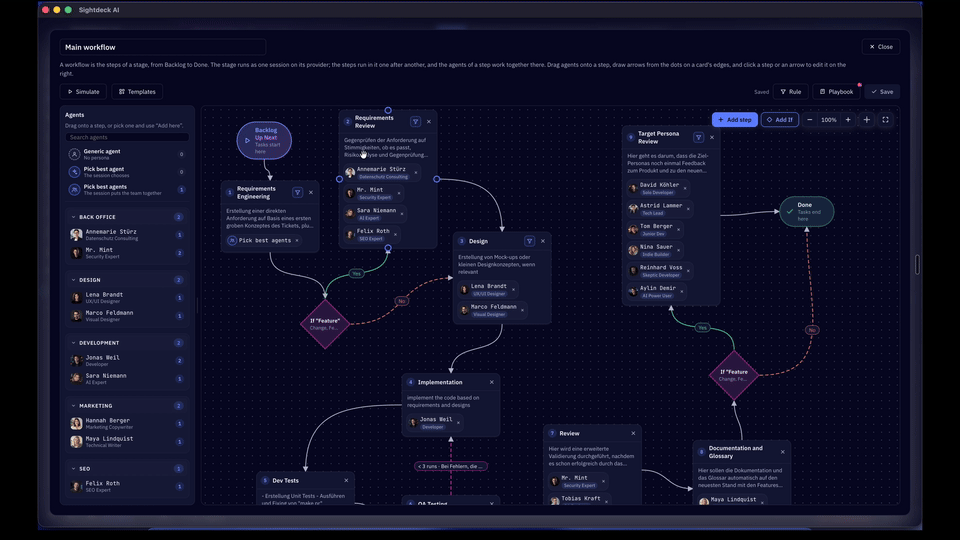Select the left If "Feature" diamond node
960x540 pixels.
pos(324,324)
